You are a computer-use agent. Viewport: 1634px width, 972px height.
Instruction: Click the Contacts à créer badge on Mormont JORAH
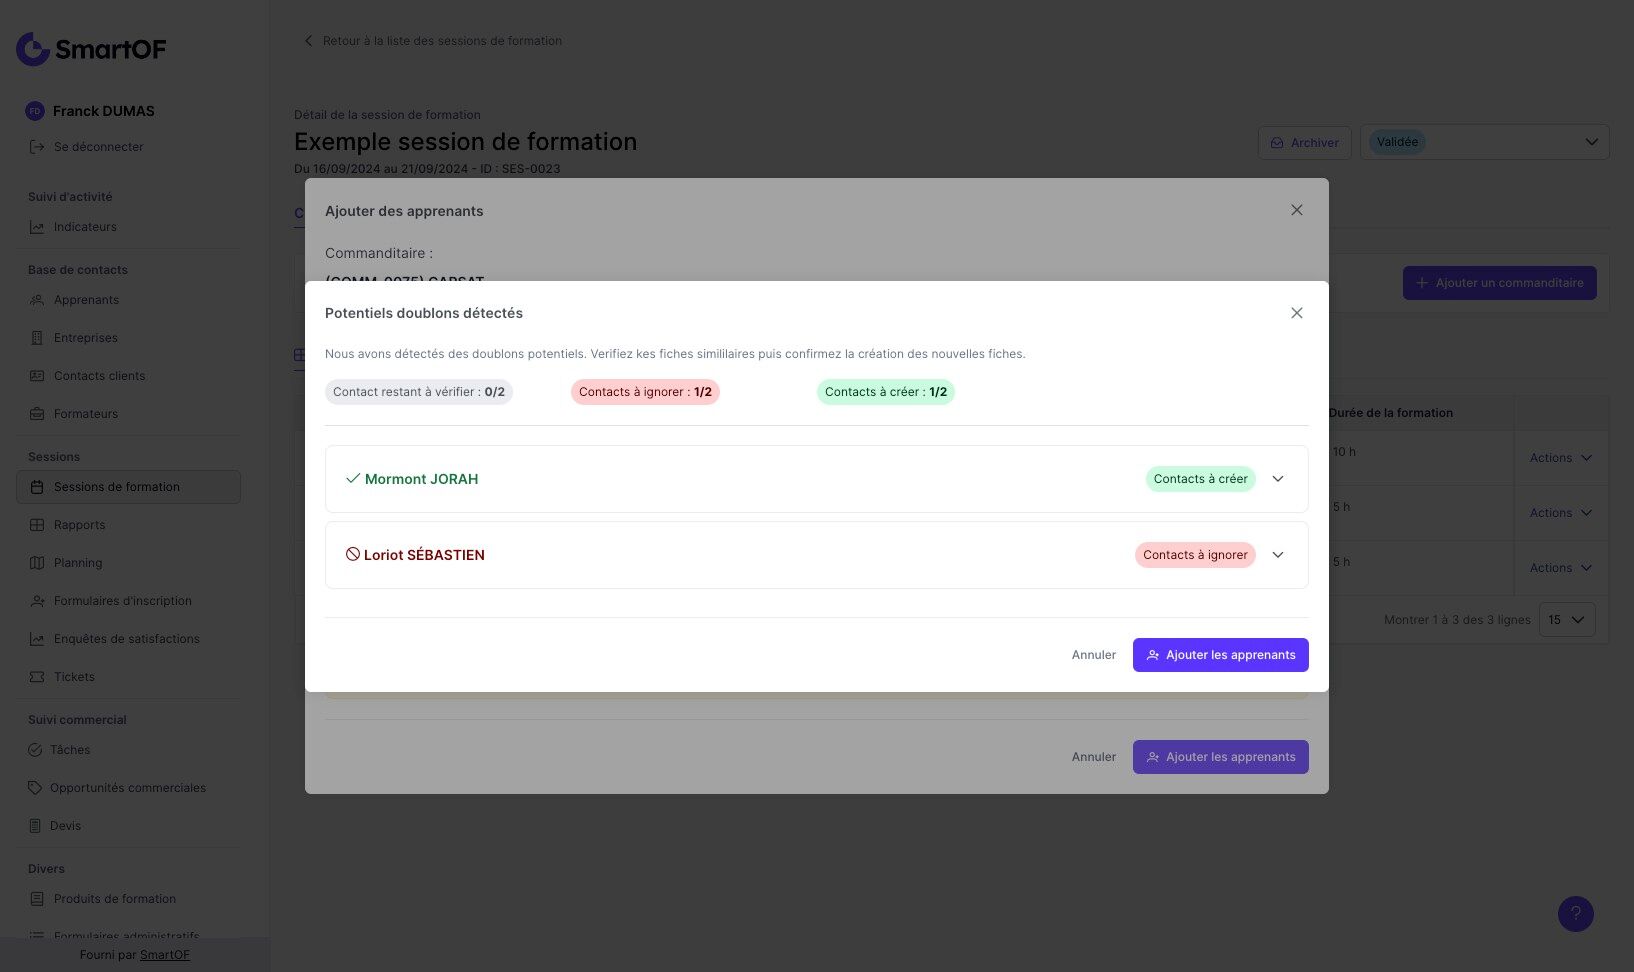(1201, 479)
